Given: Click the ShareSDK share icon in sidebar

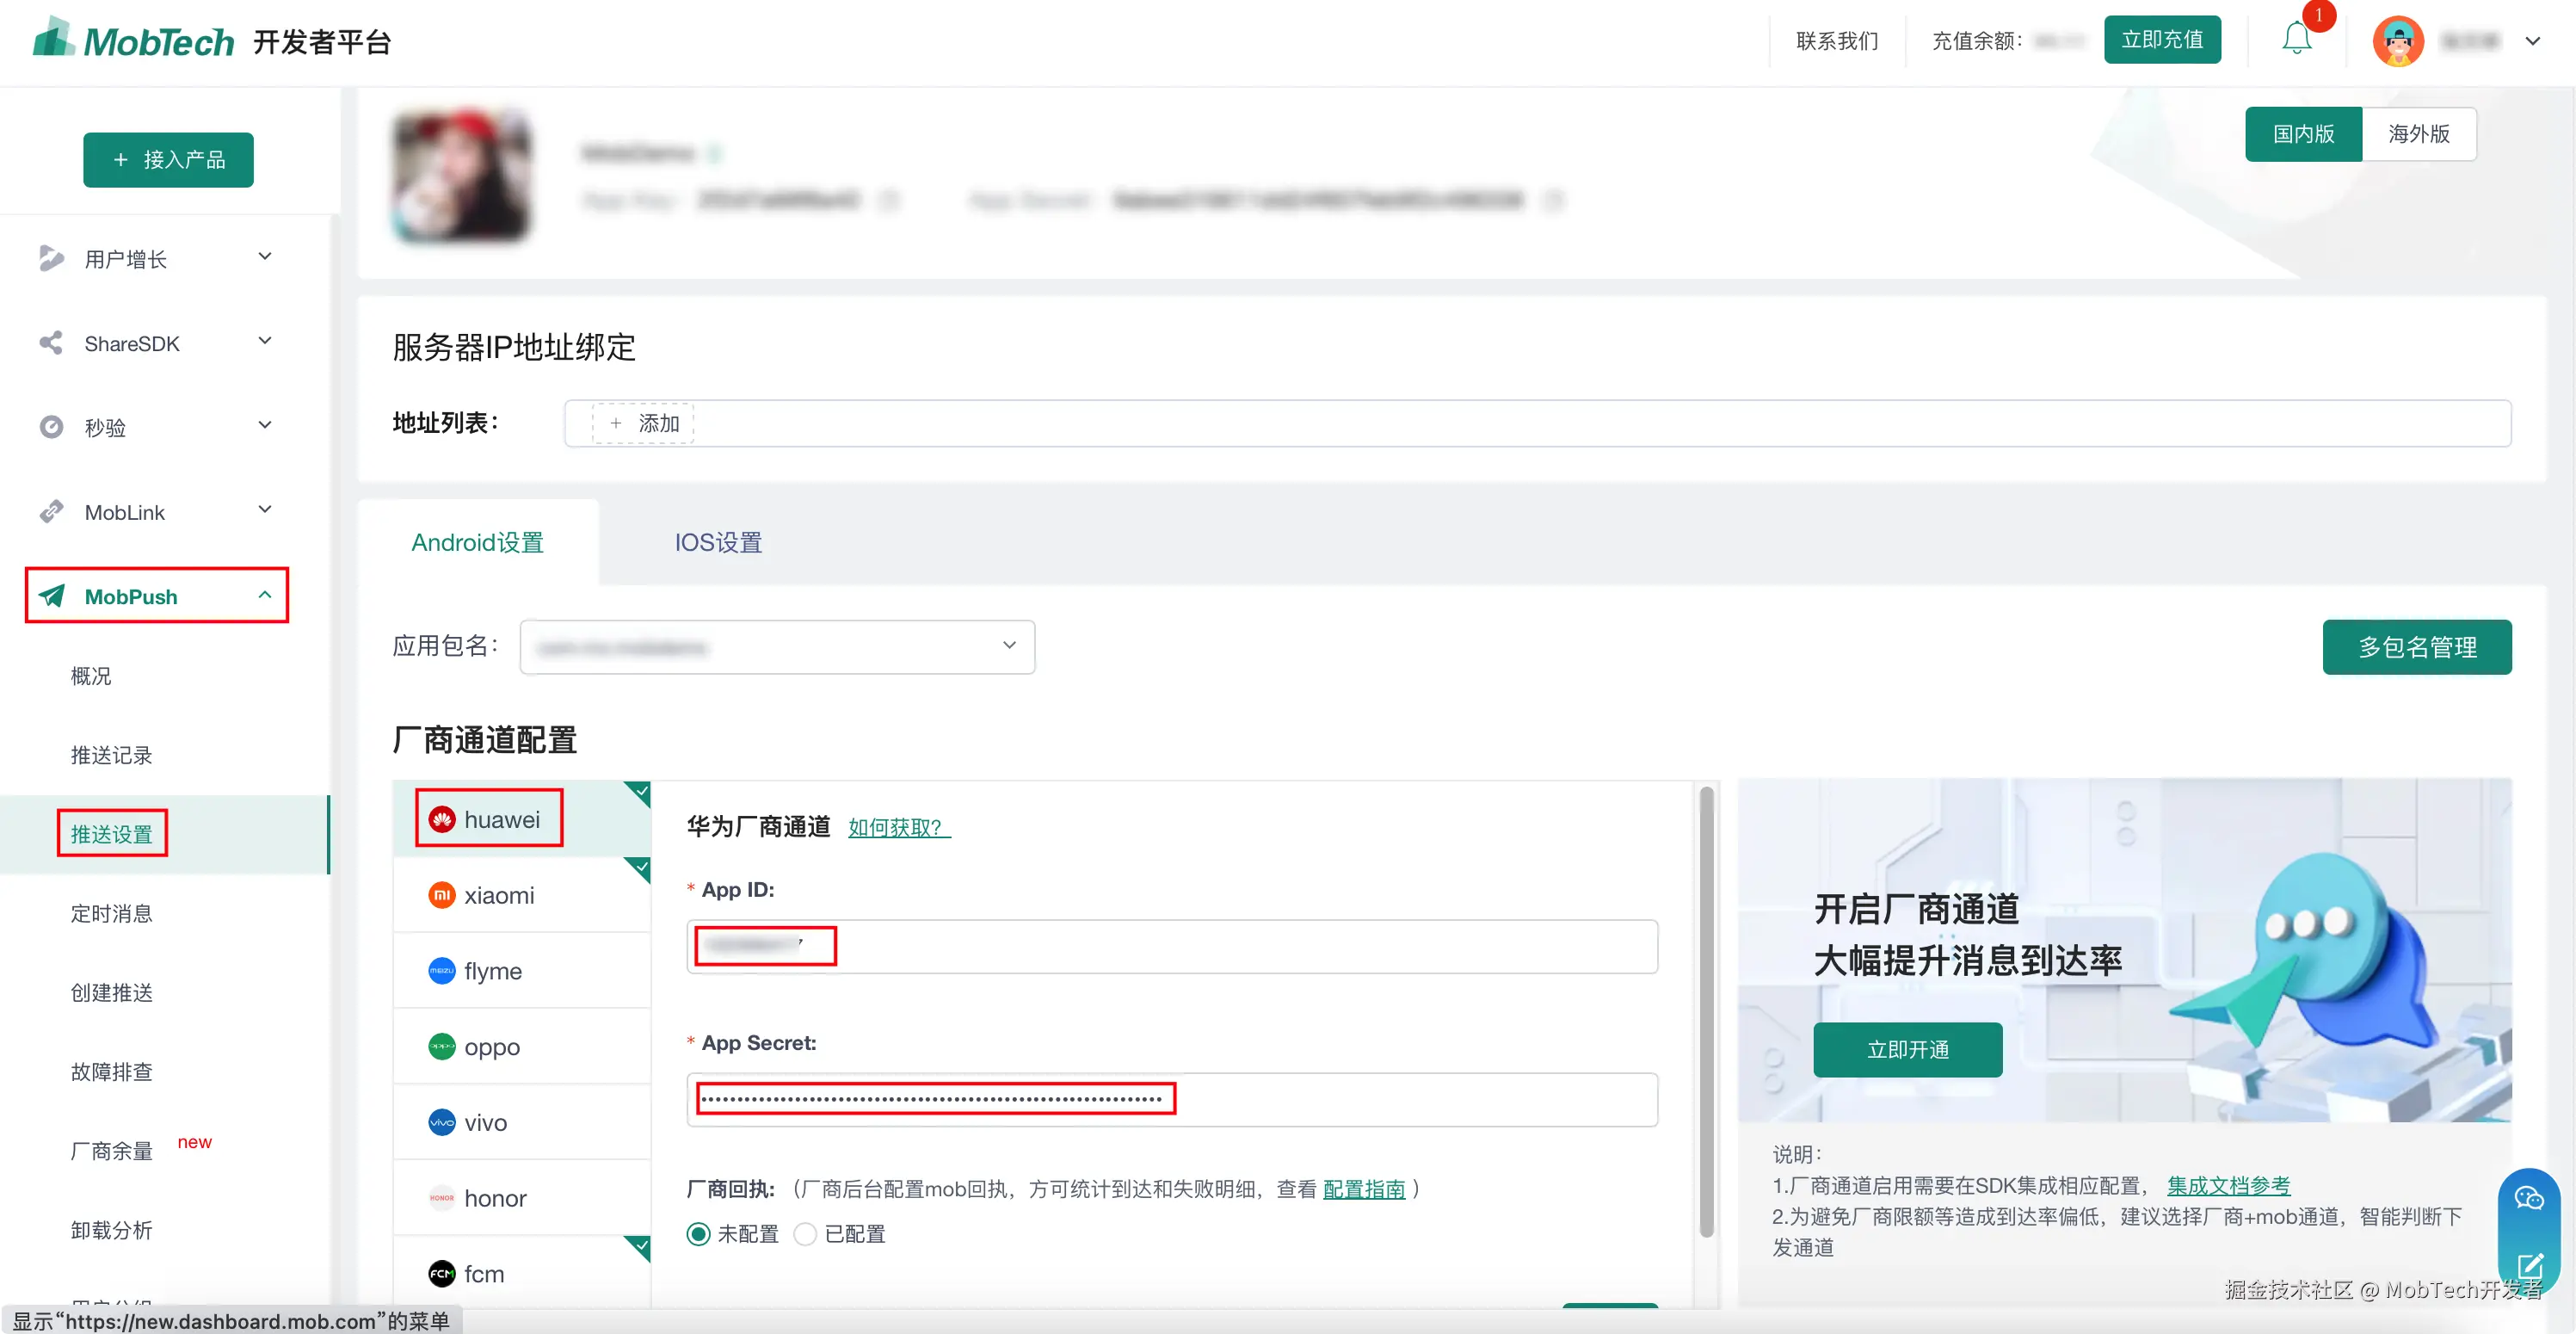Looking at the screenshot, I should (51, 343).
